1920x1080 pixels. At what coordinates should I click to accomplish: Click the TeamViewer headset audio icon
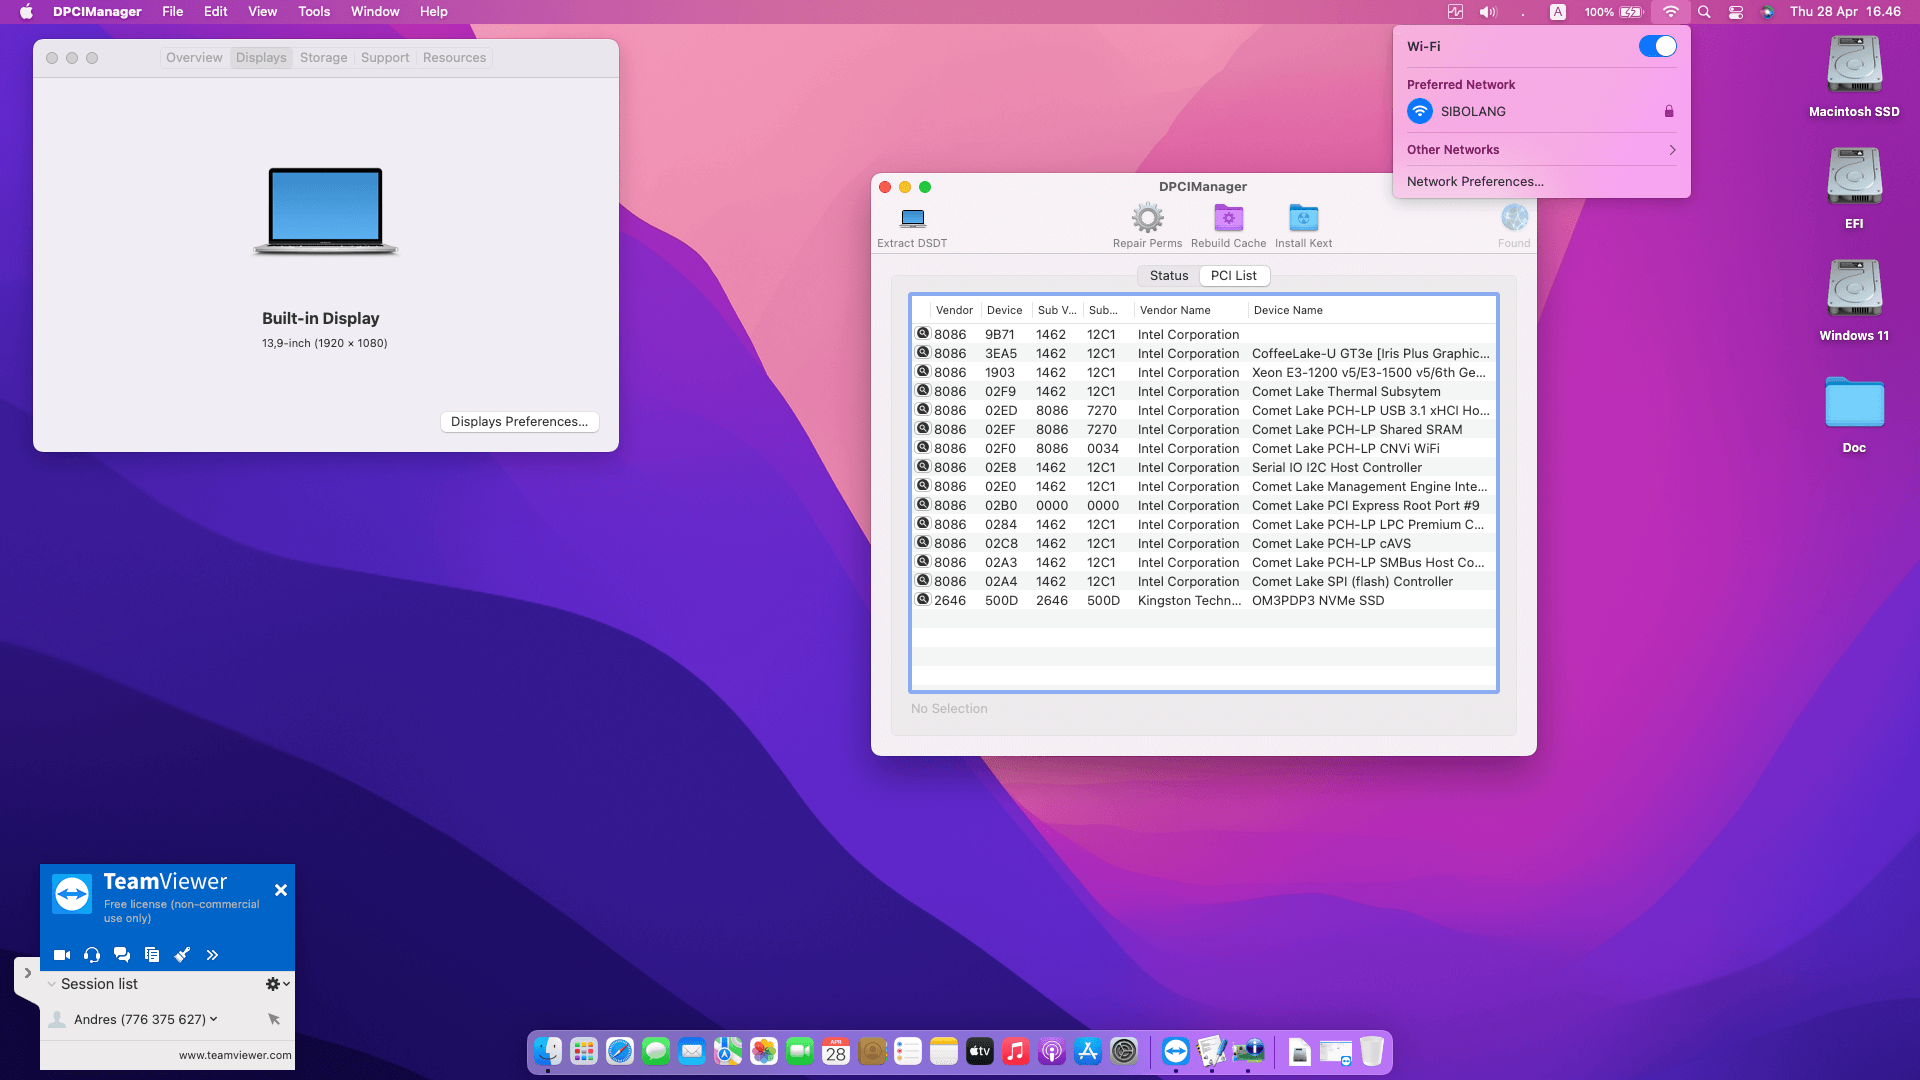92,955
